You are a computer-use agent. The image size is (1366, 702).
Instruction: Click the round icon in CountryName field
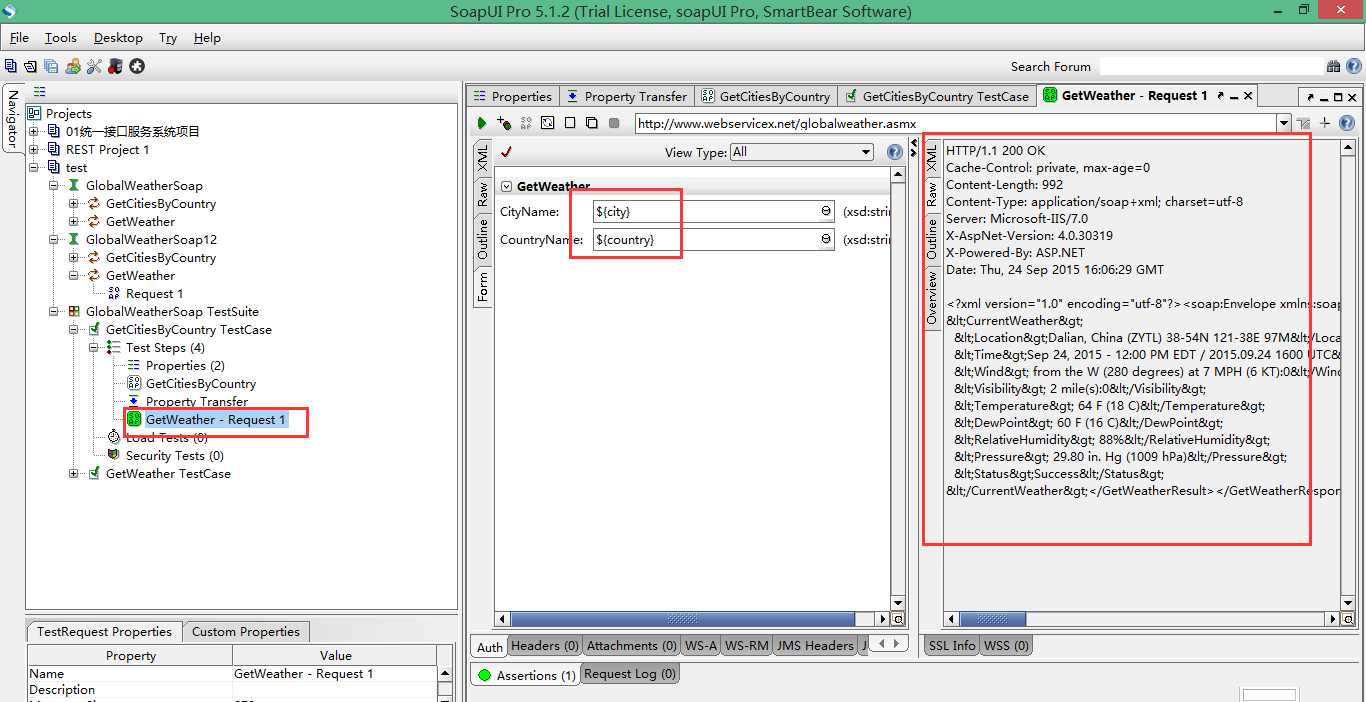826,240
